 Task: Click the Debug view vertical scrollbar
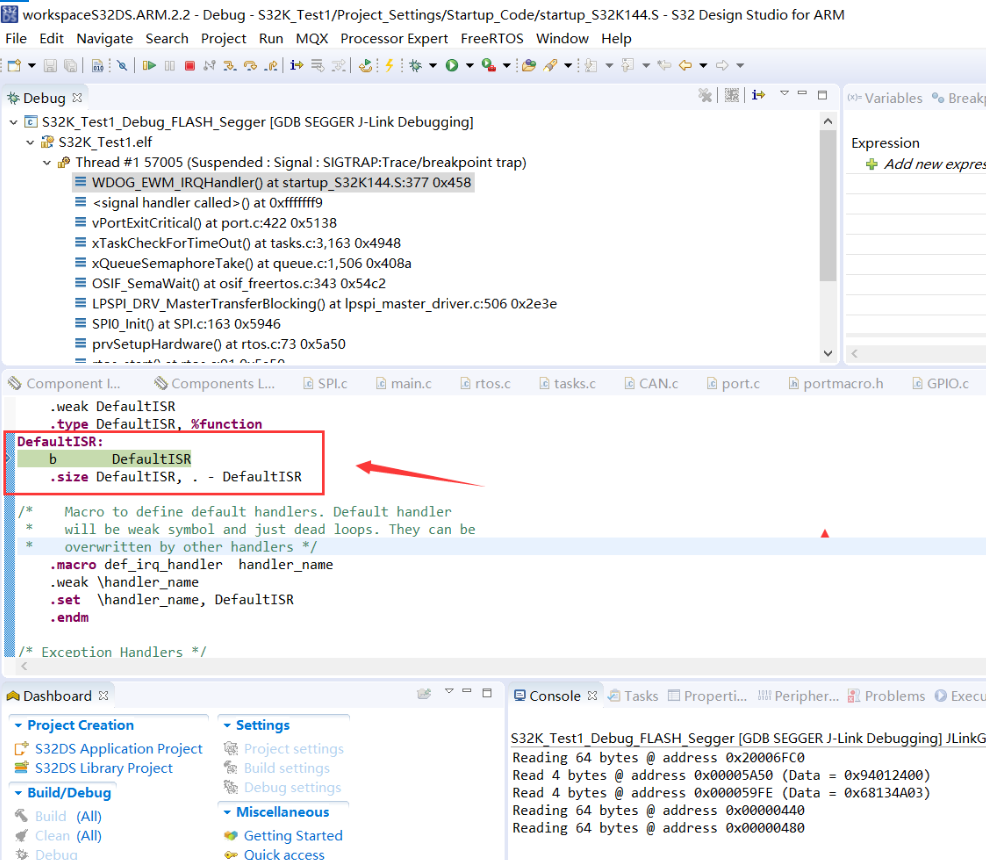[828, 236]
